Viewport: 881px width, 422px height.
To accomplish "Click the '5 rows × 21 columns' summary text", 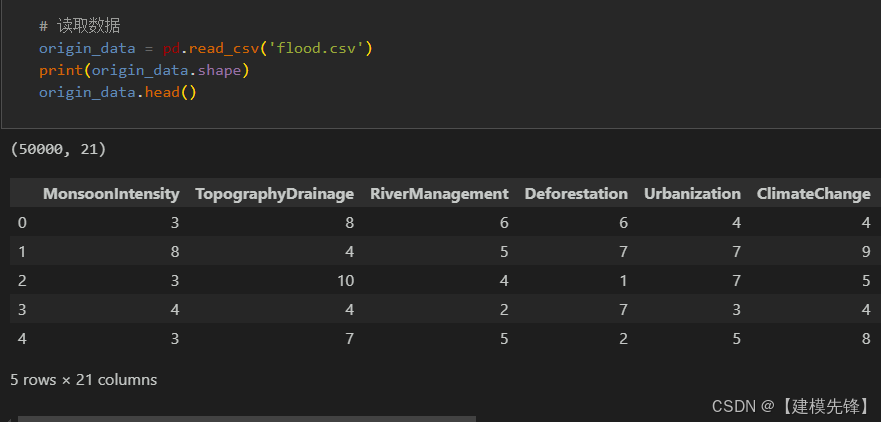I will [x=84, y=380].
